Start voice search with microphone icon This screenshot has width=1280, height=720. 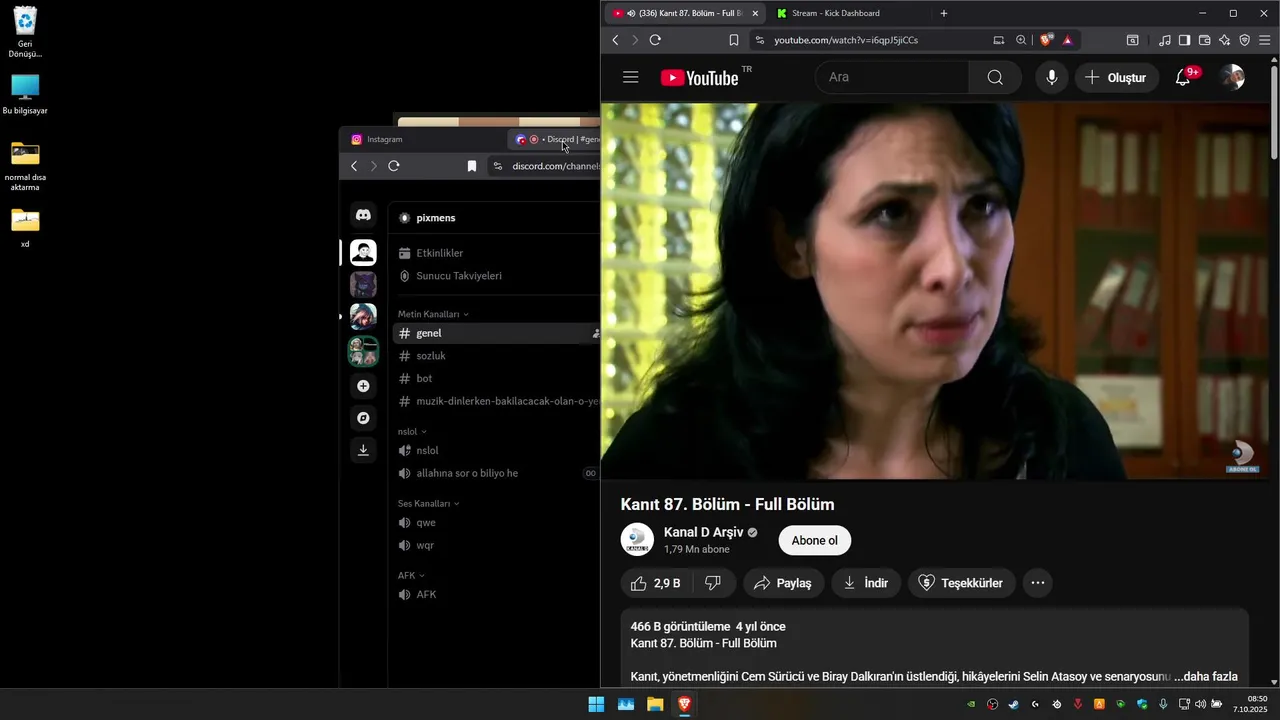pyautogui.click(x=1051, y=78)
